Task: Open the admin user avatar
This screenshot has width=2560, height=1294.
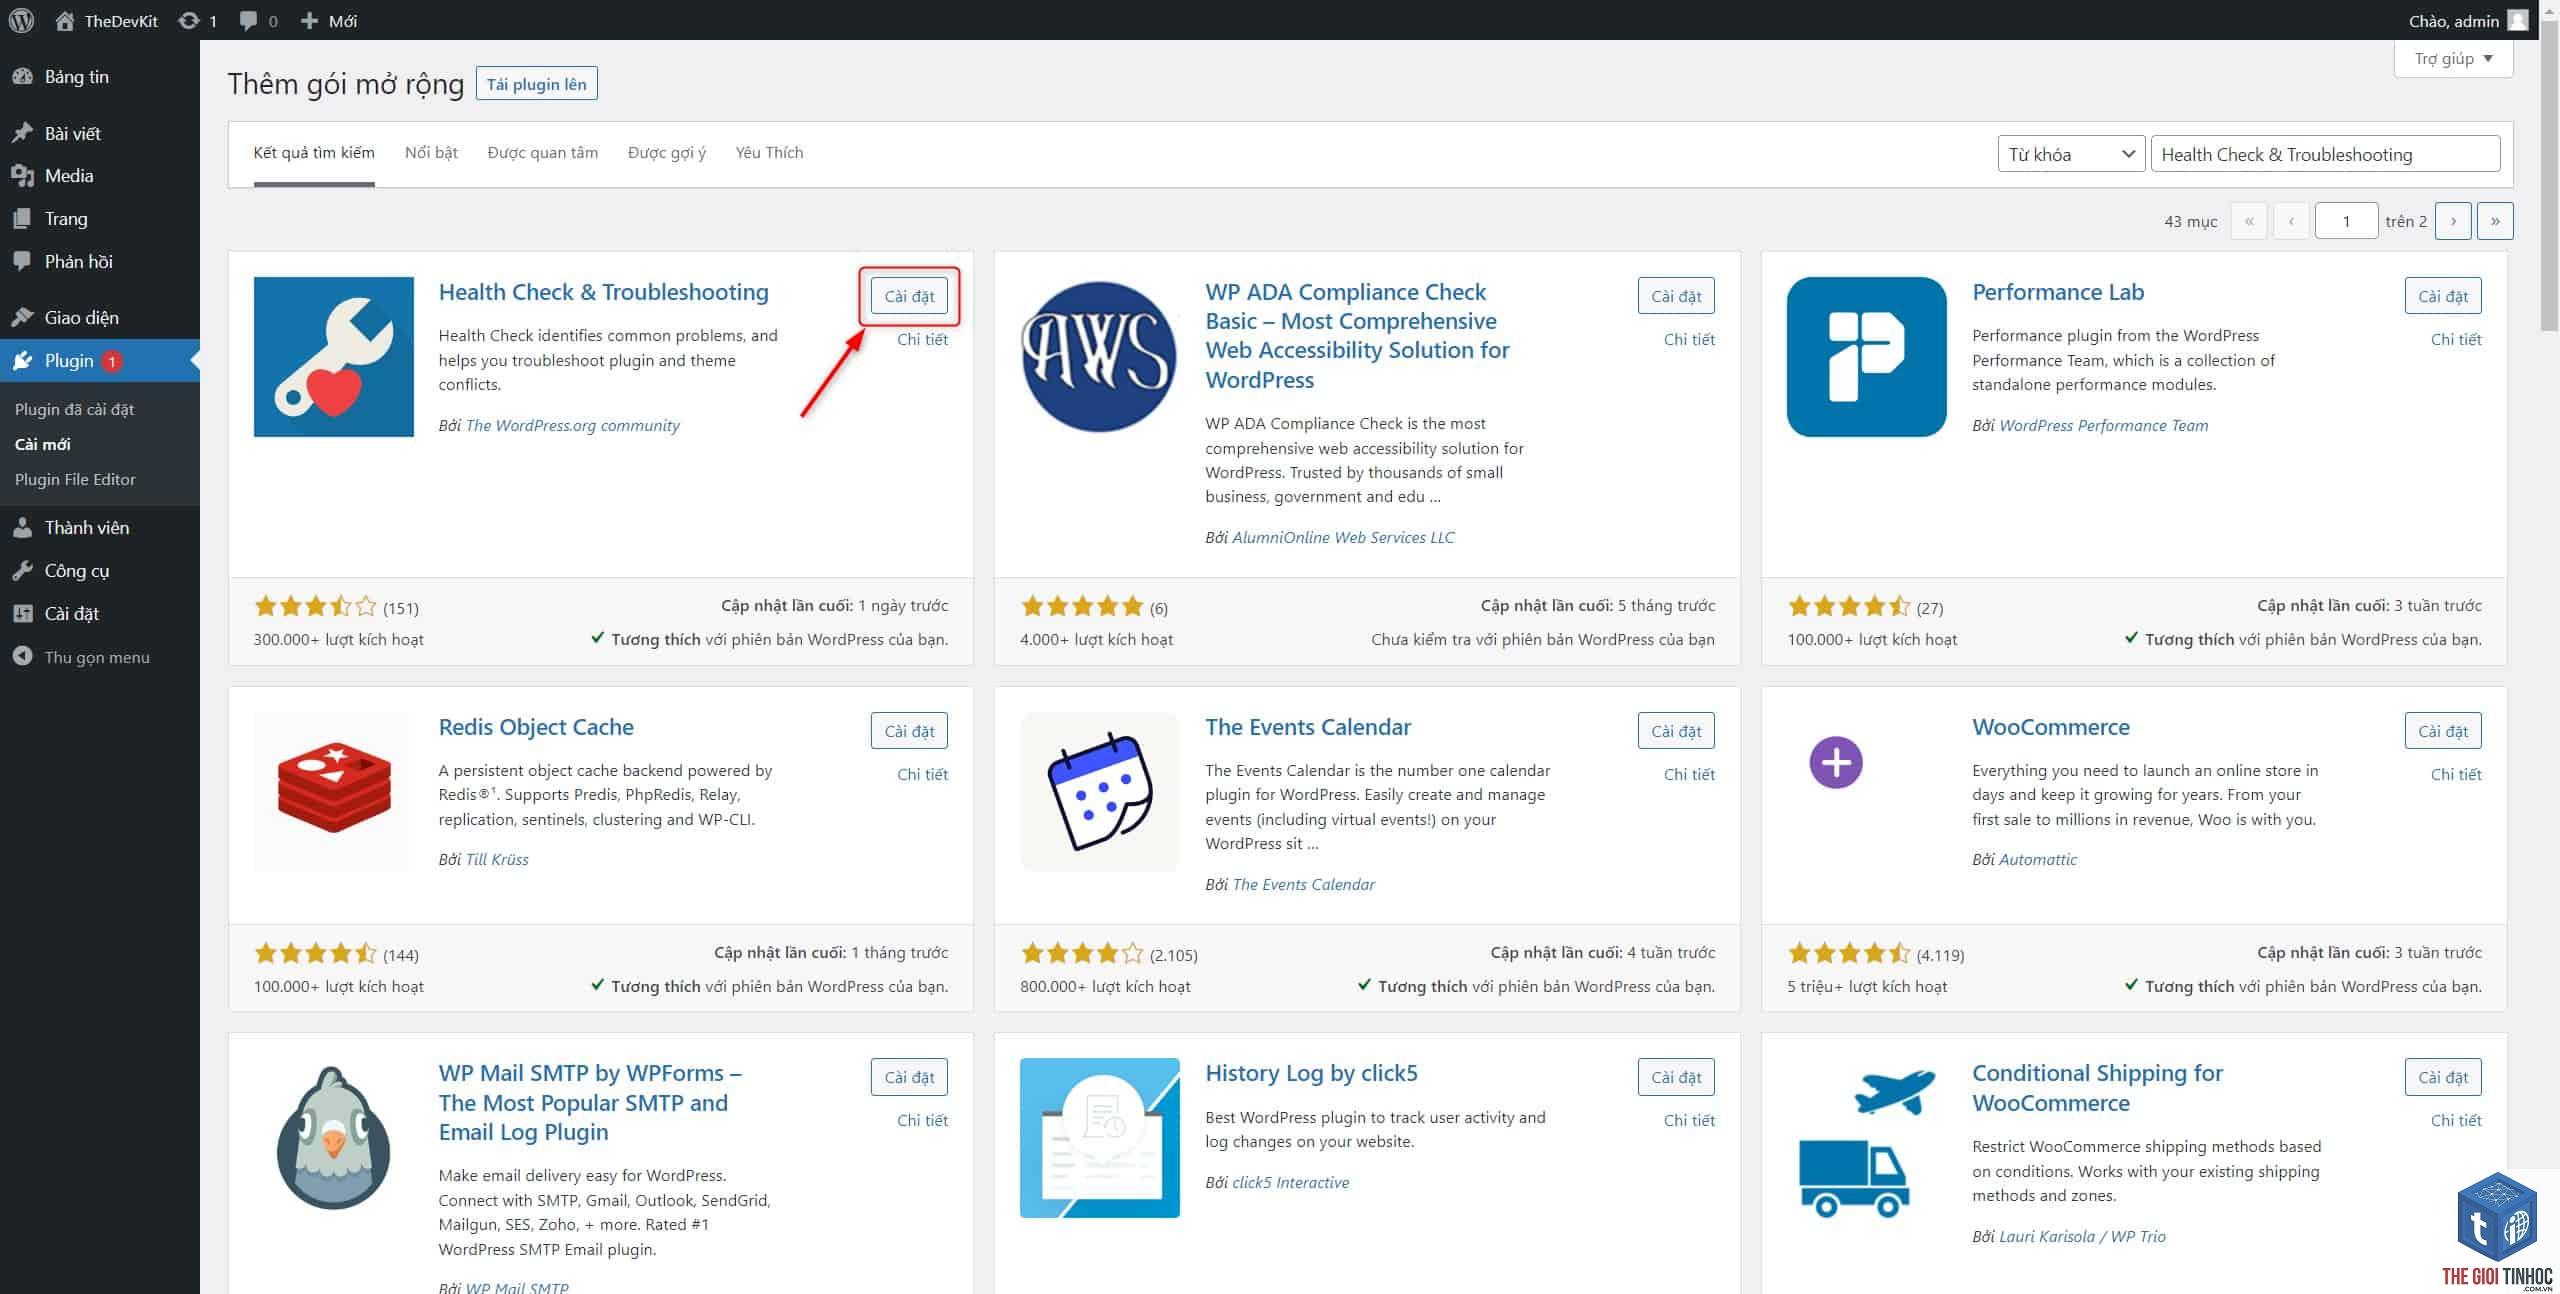Action: pos(2518,20)
